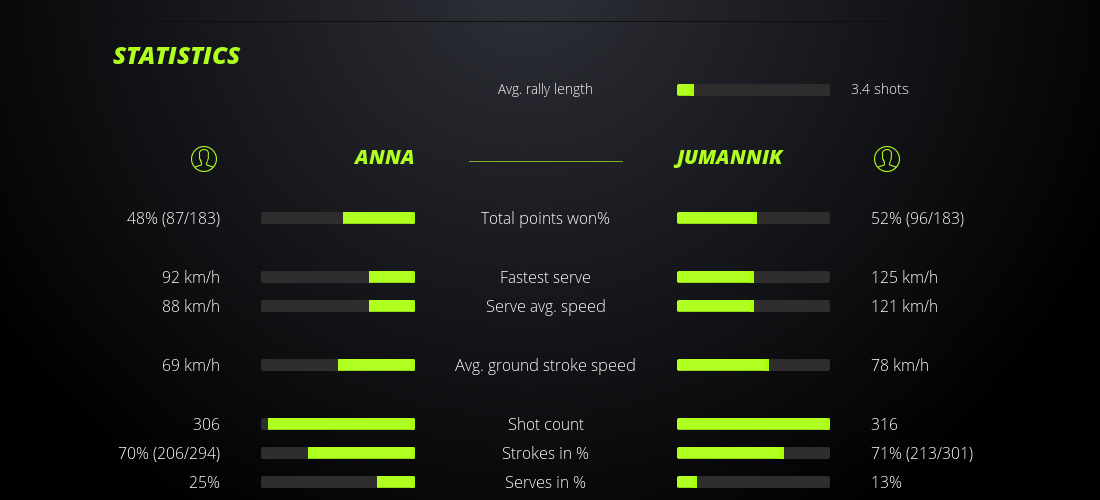Click Anna's Fastest serve bar
This screenshot has width=1100, height=500.
coord(338,277)
